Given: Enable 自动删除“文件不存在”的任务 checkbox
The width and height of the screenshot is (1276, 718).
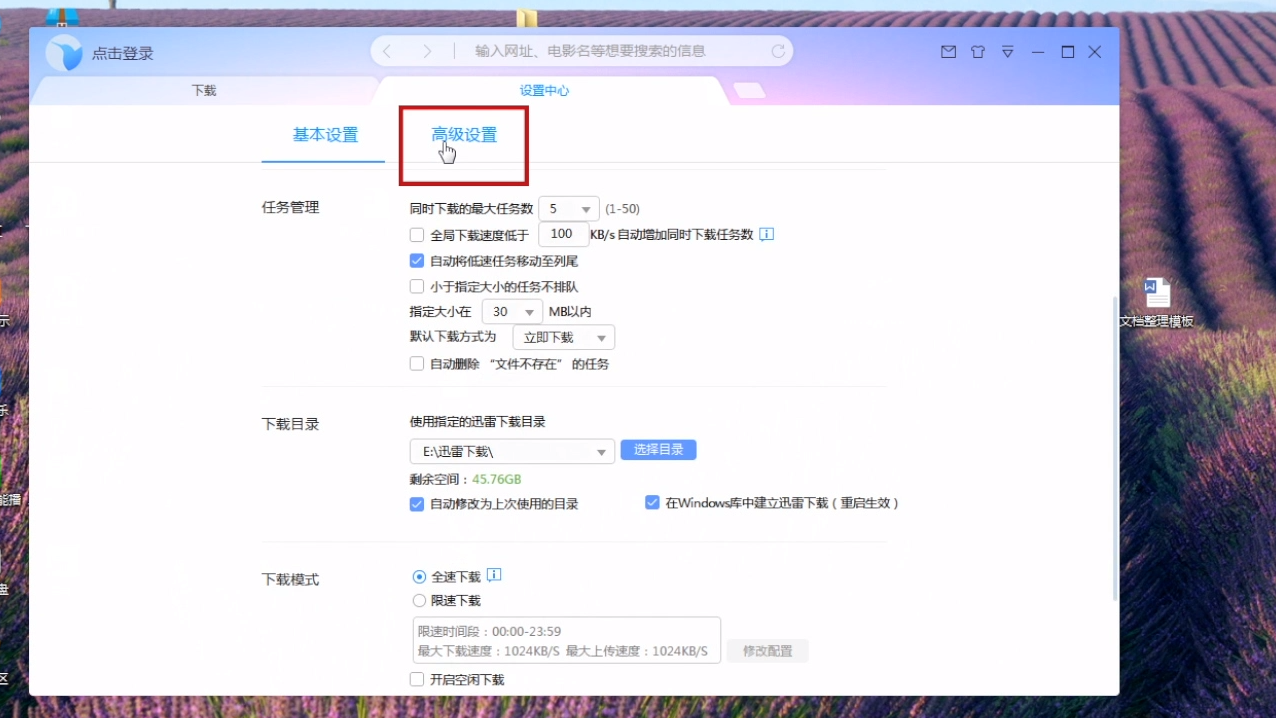Looking at the screenshot, I should (x=417, y=364).
